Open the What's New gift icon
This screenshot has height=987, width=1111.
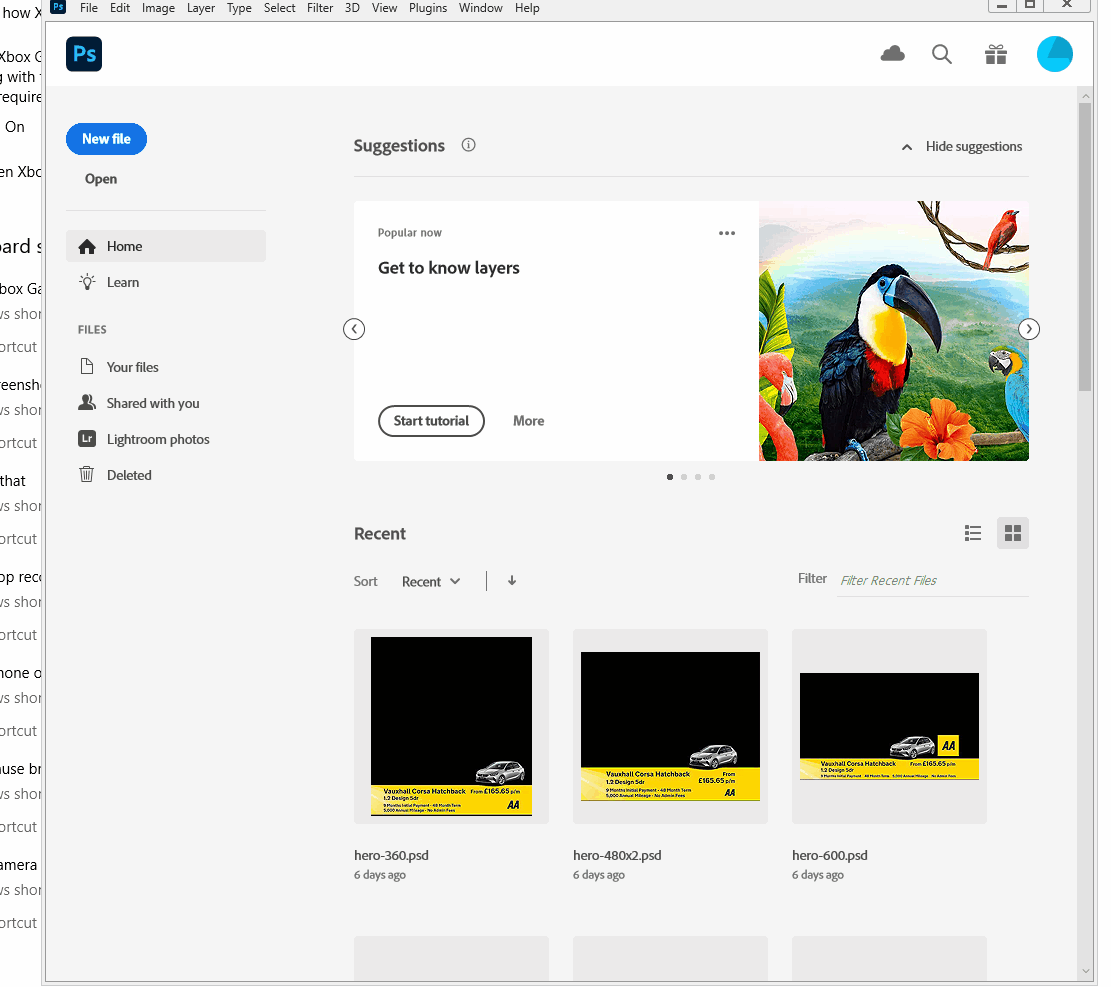click(996, 54)
